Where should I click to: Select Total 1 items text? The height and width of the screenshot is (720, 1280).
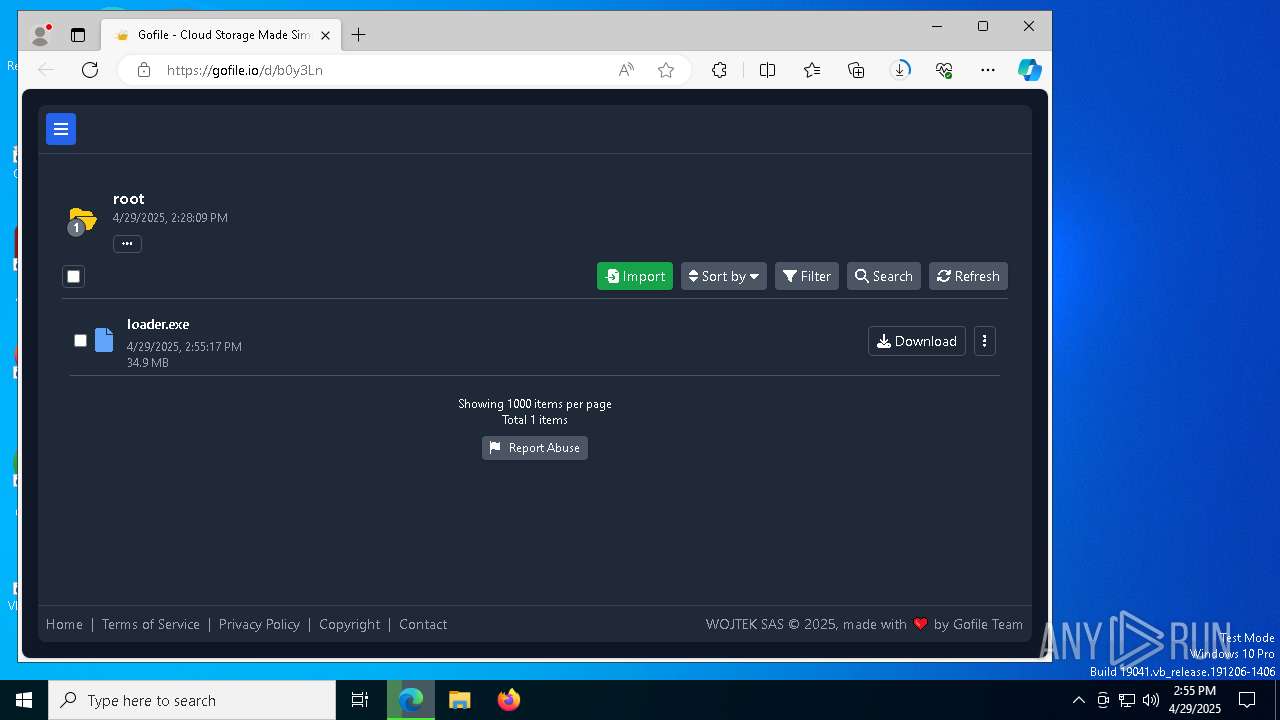[535, 420]
